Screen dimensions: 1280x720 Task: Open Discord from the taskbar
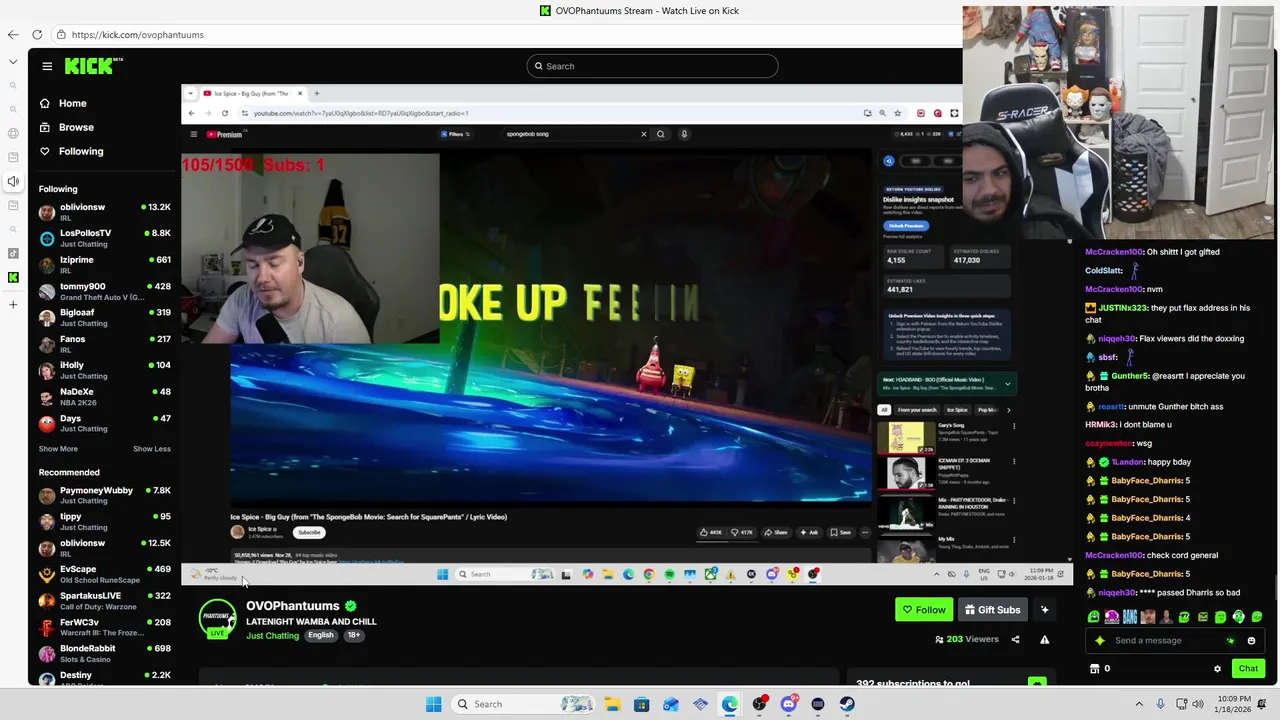[x=788, y=704]
